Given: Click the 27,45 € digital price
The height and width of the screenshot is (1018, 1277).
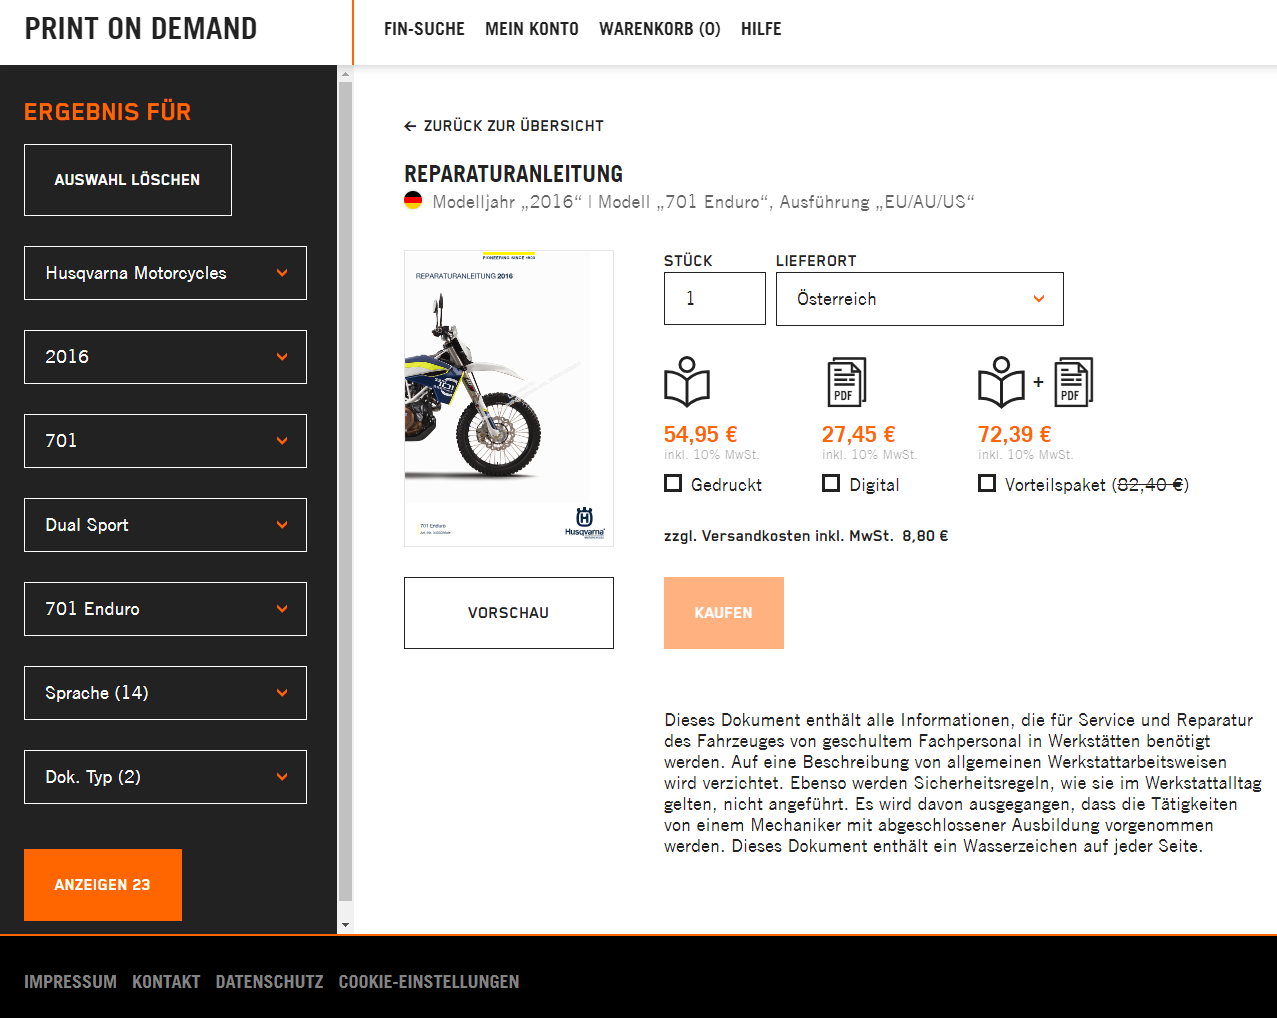Looking at the screenshot, I should click(x=859, y=434).
